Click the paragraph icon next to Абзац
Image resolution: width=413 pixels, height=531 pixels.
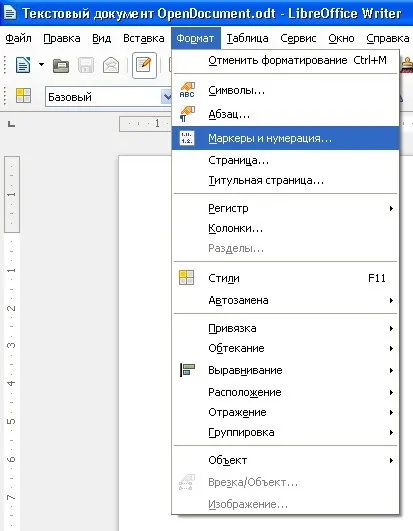187,114
